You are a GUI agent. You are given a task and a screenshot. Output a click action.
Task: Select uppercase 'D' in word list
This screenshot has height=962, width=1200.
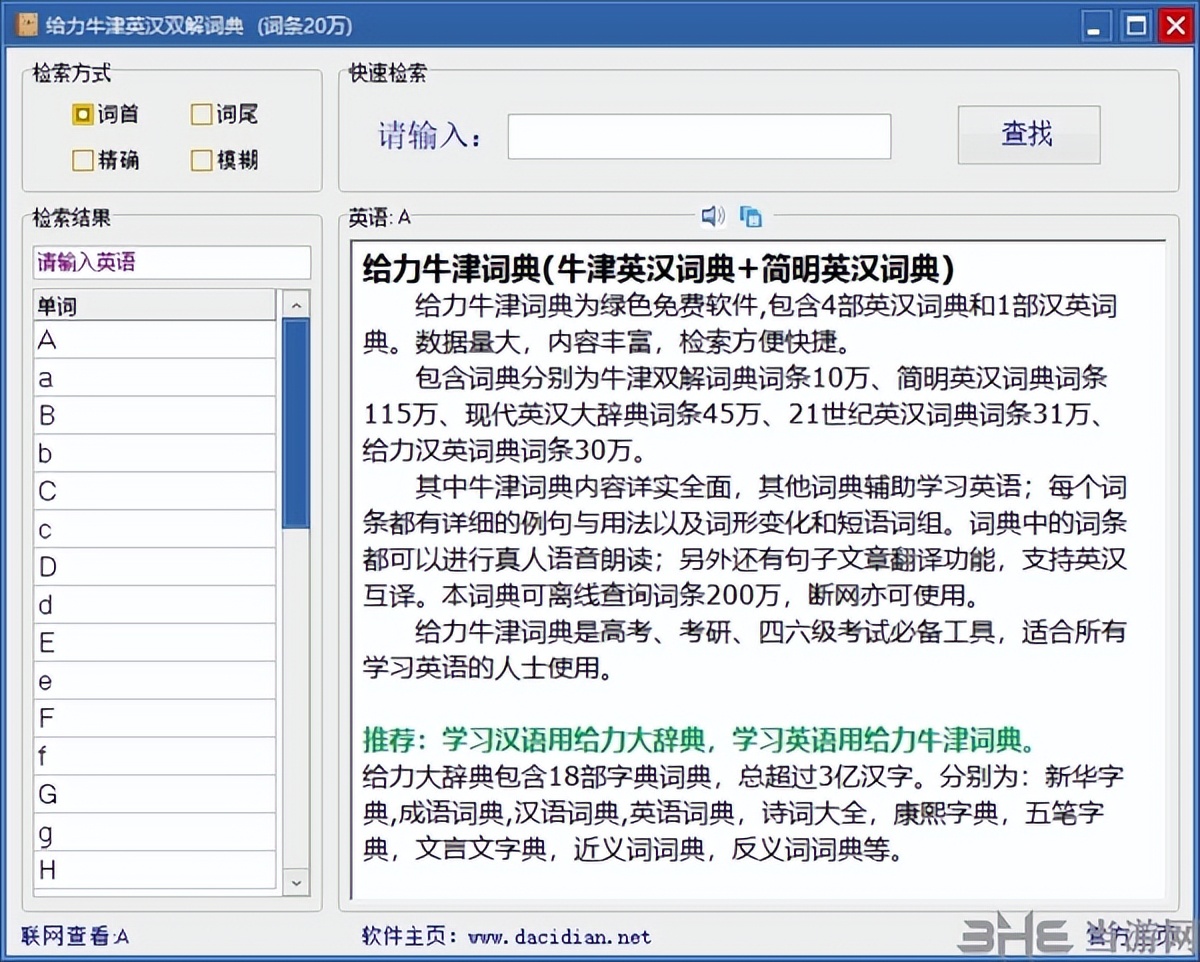pos(154,567)
